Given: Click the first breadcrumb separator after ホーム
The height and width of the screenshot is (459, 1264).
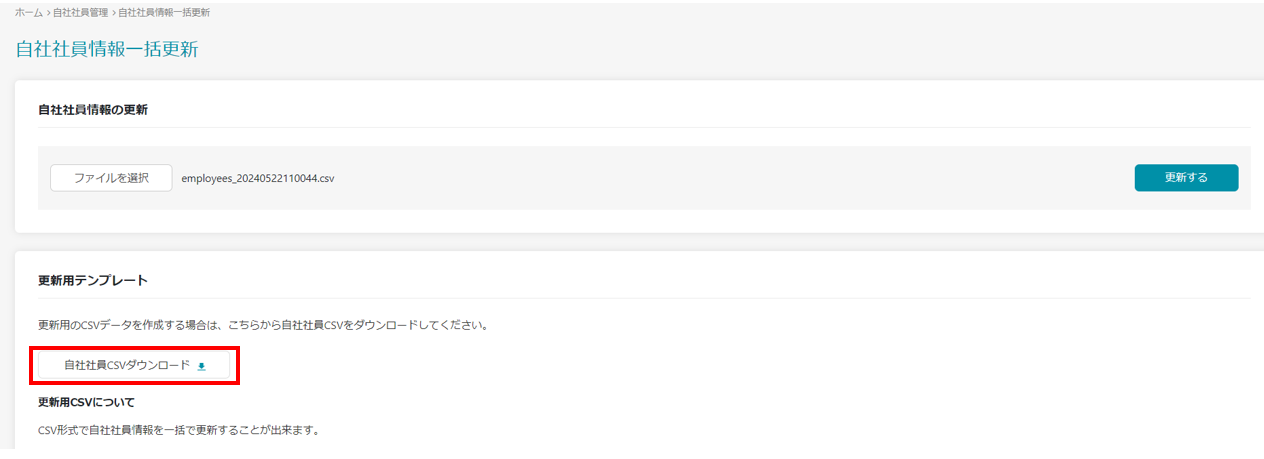Looking at the screenshot, I should coord(49,12).
